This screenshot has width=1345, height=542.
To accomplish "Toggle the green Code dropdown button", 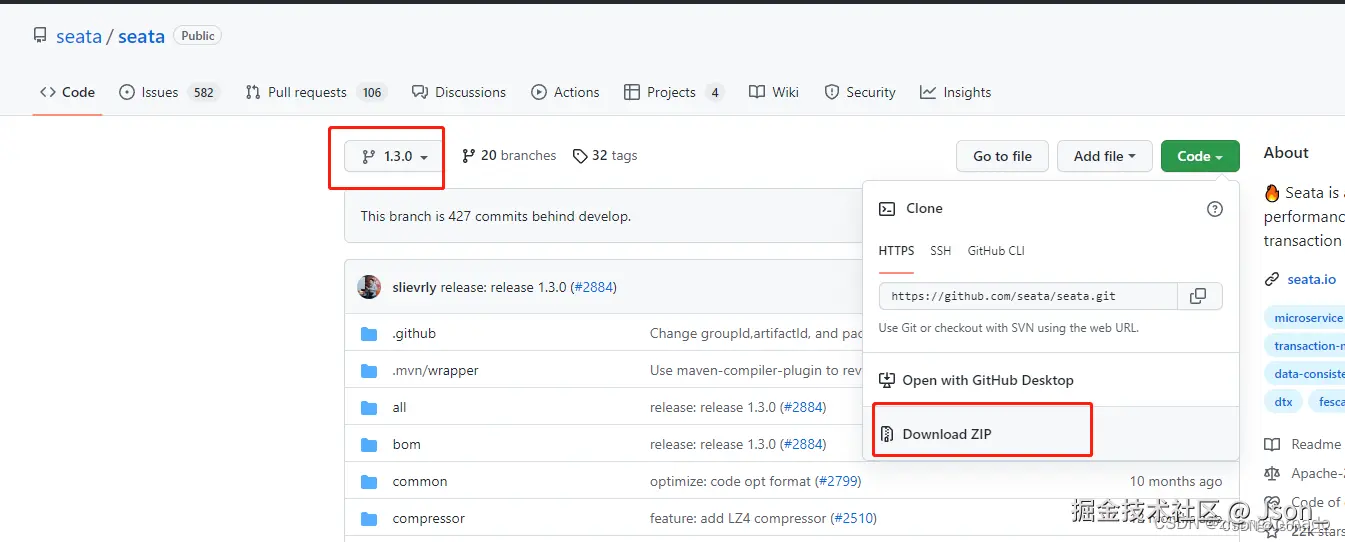I will tap(1200, 156).
